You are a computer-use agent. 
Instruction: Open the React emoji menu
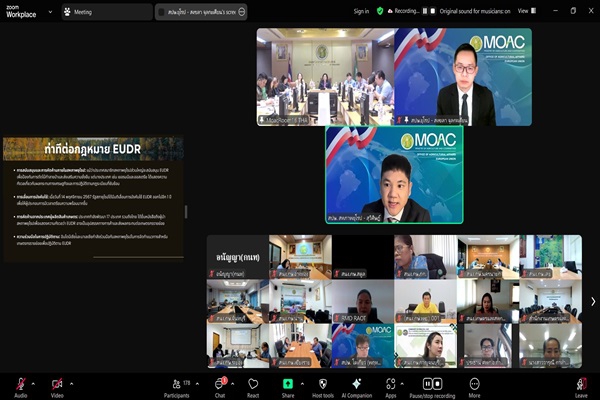tap(253, 385)
